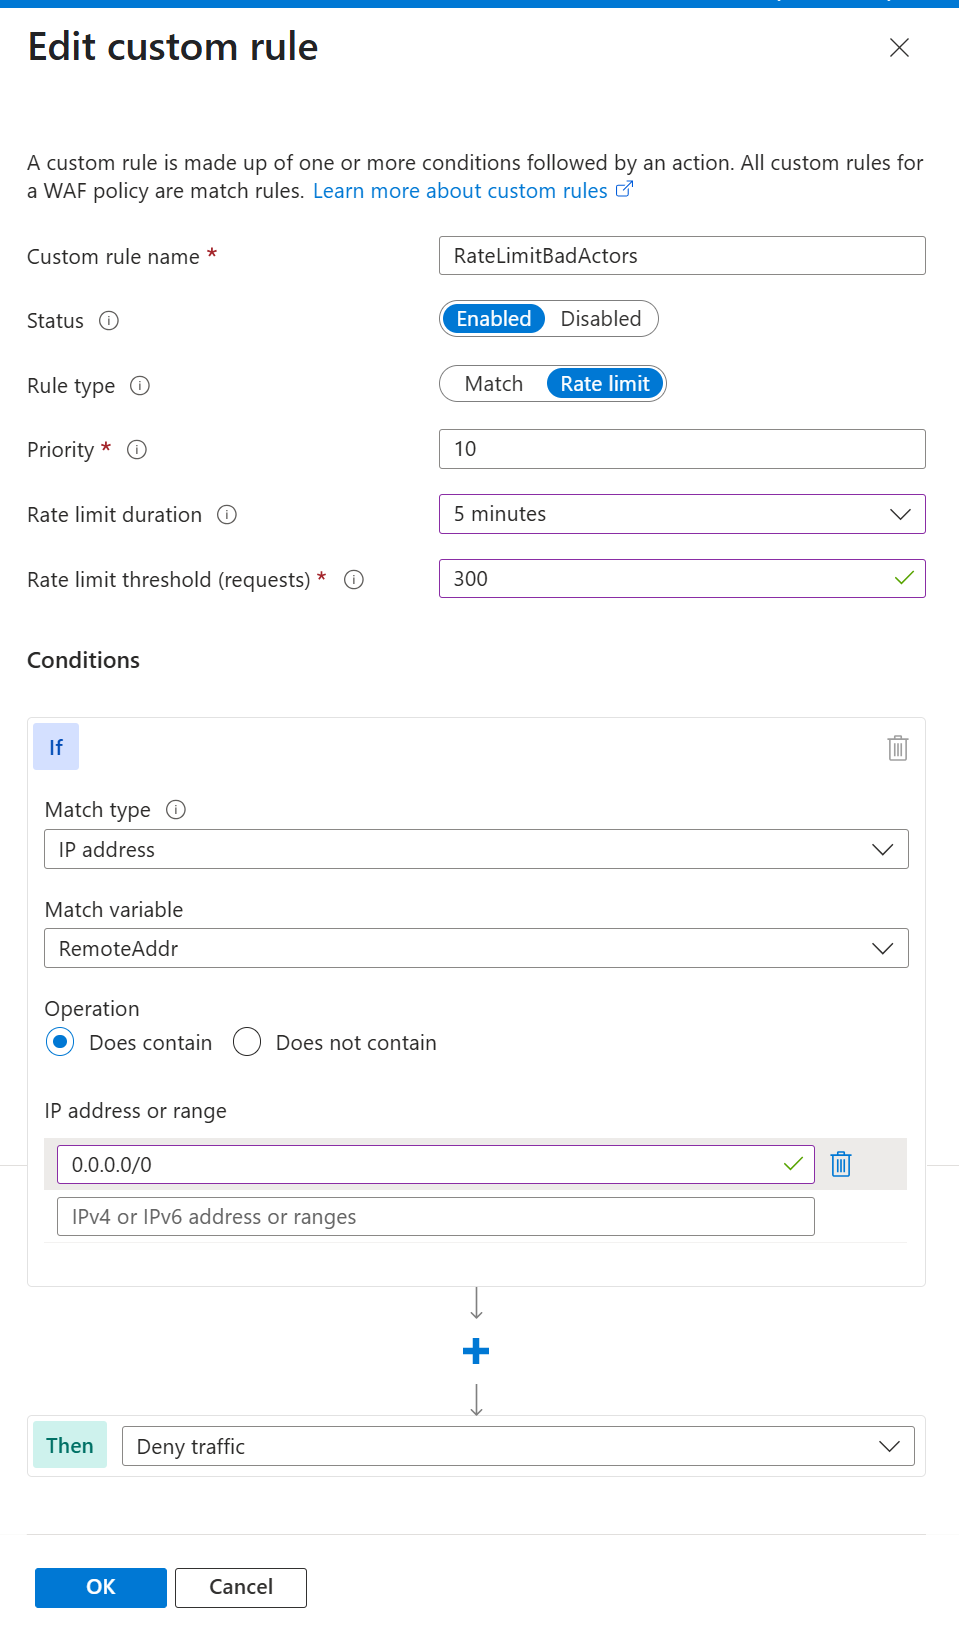Select the Does contain operation
Screen dimensions: 959x1640
coord(60,1042)
